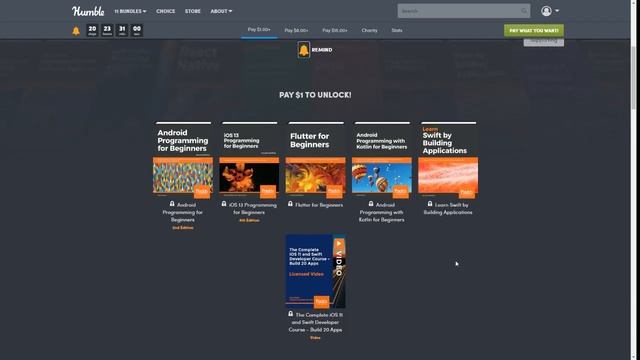Click 'The Complete iOS 11 and Swift' caption
The image size is (640, 360).
(x=316, y=322)
